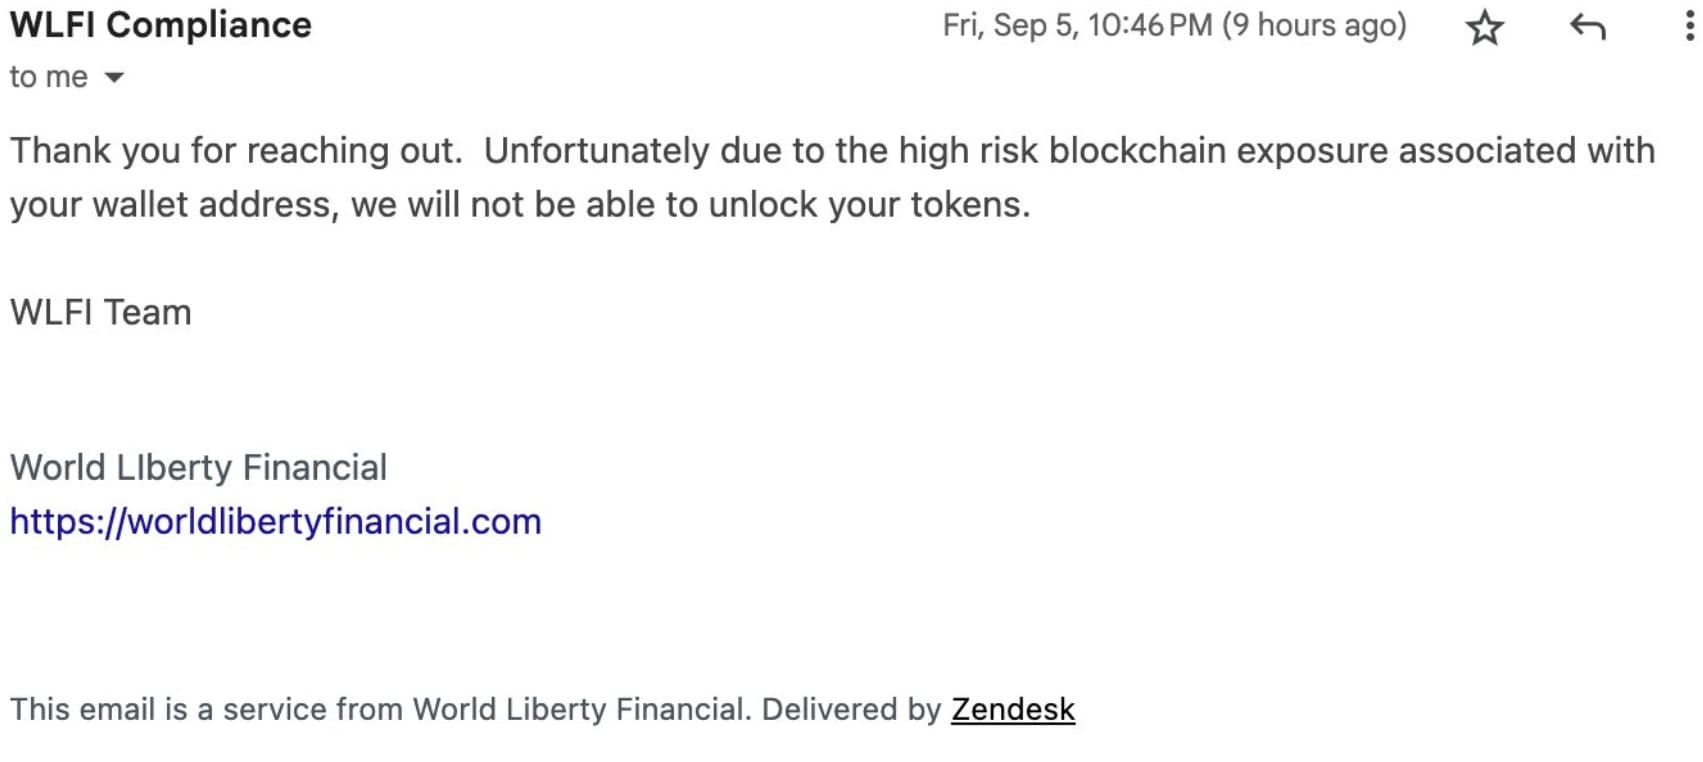The image size is (1703, 762).
Task: Click the 'Thank you for reaching out' sentence
Action: (236, 151)
